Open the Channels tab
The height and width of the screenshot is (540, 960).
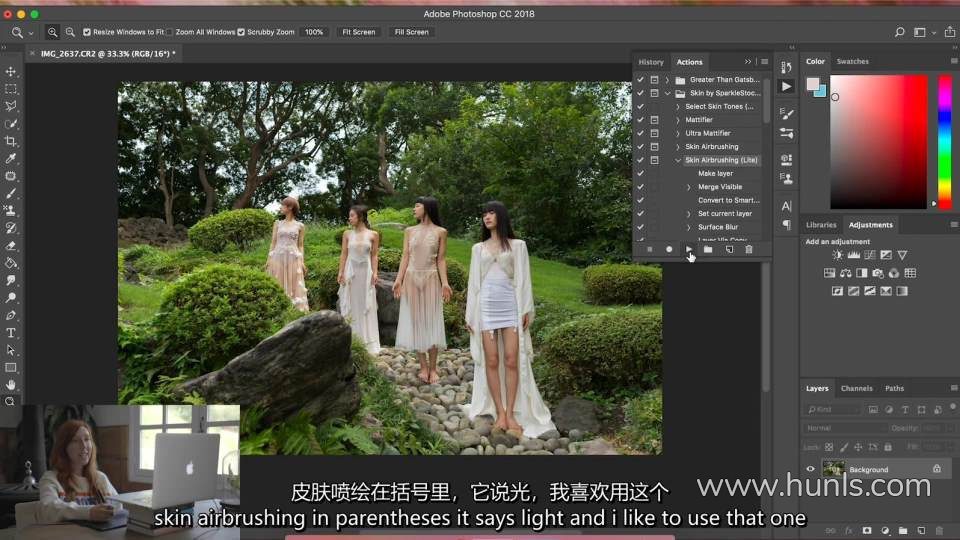(x=856, y=388)
